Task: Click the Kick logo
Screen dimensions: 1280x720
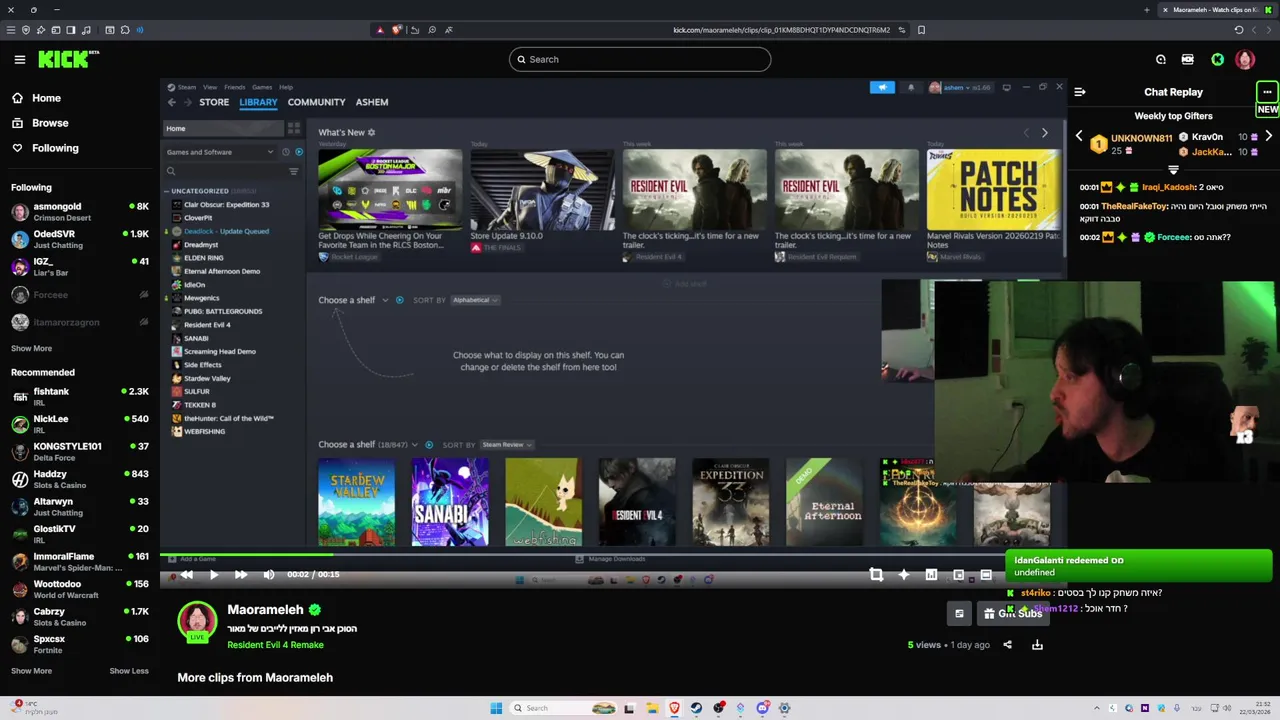Action: (x=67, y=59)
